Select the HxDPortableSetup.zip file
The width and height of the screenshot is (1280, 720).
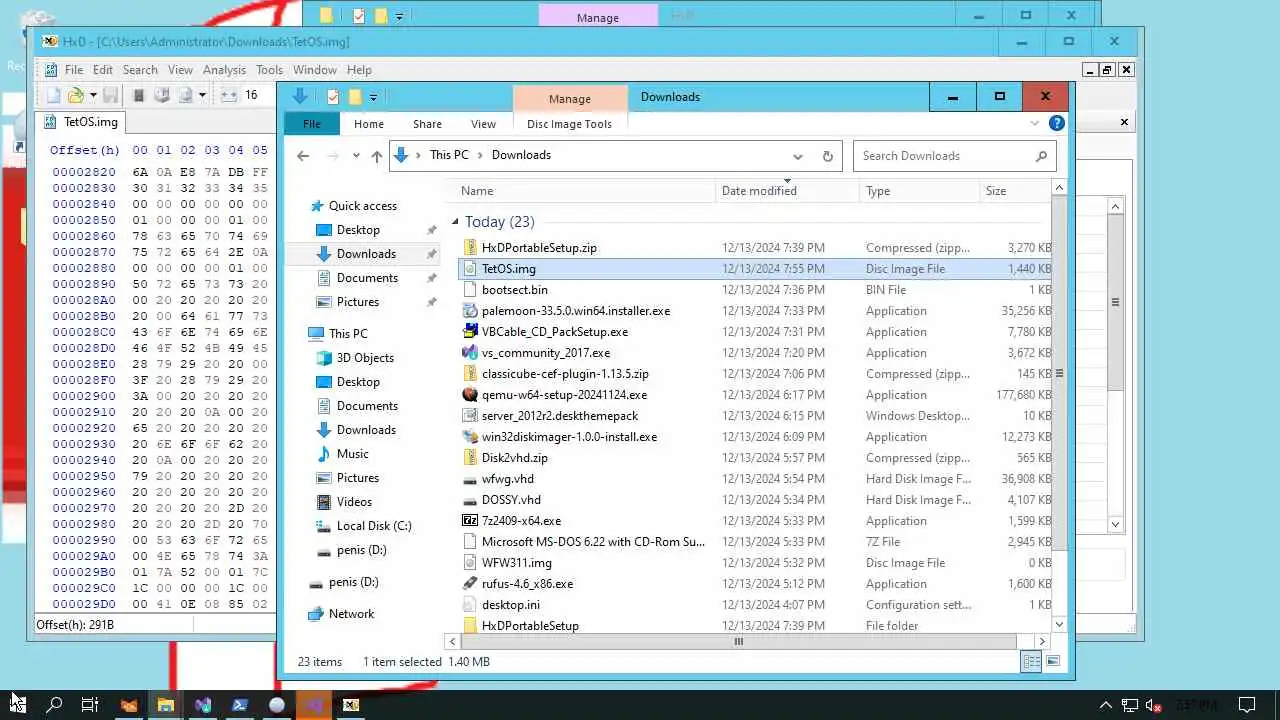(x=539, y=248)
